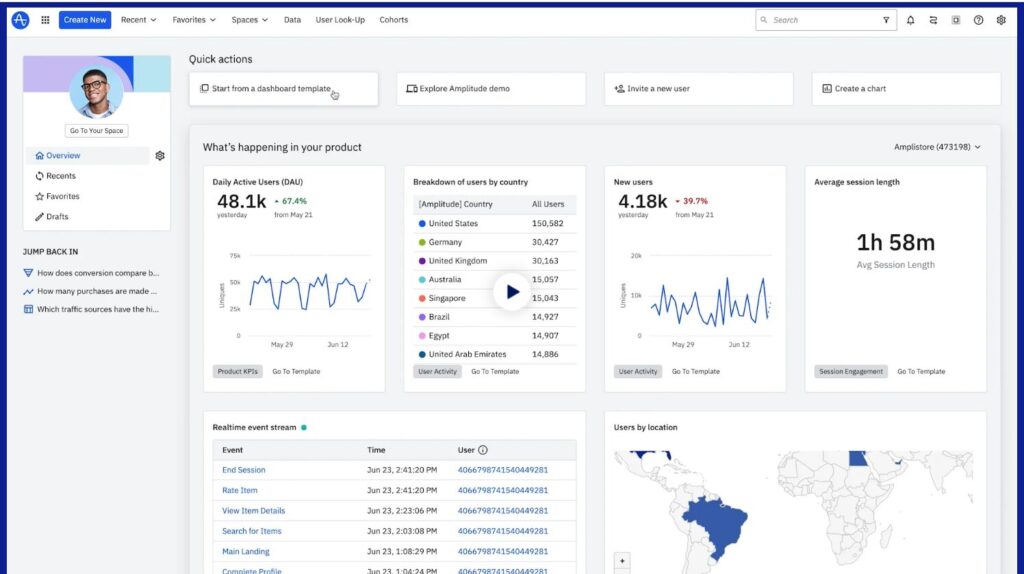Click the profile avatar photo
This screenshot has width=1024, height=574.
click(97, 91)
